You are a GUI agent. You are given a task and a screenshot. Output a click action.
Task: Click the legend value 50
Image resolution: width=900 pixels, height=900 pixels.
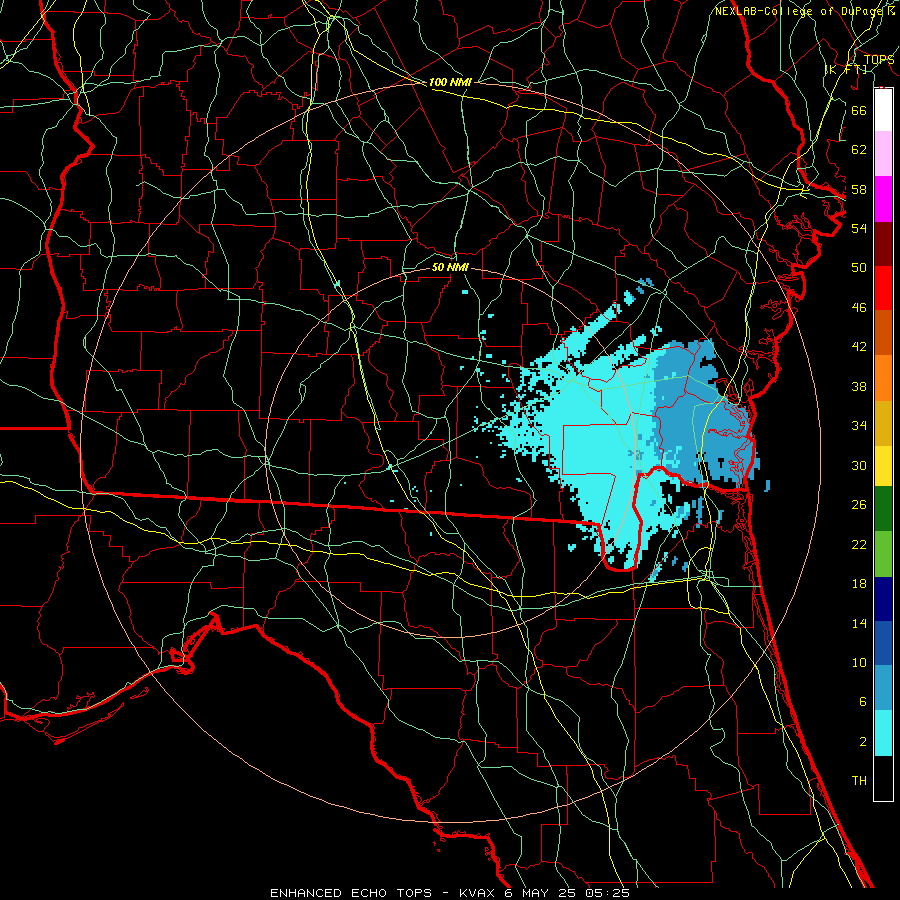[859, 268]
